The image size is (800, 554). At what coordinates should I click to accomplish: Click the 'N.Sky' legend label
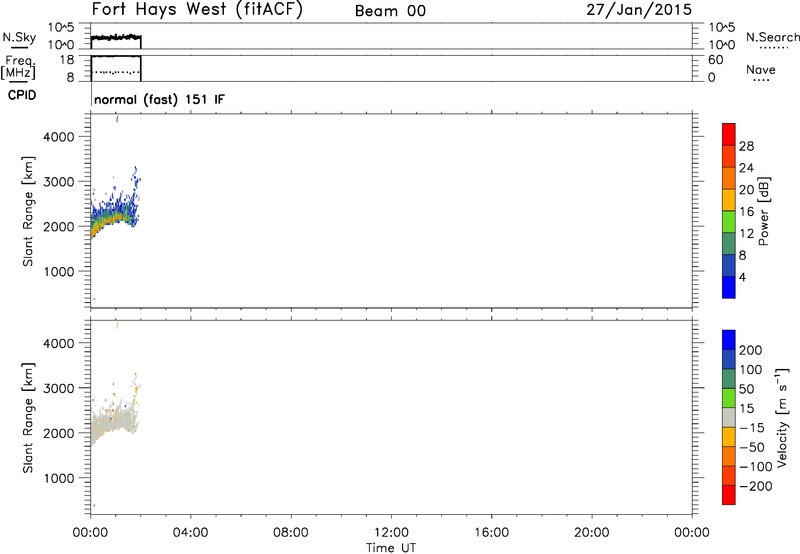coord(19,37)
